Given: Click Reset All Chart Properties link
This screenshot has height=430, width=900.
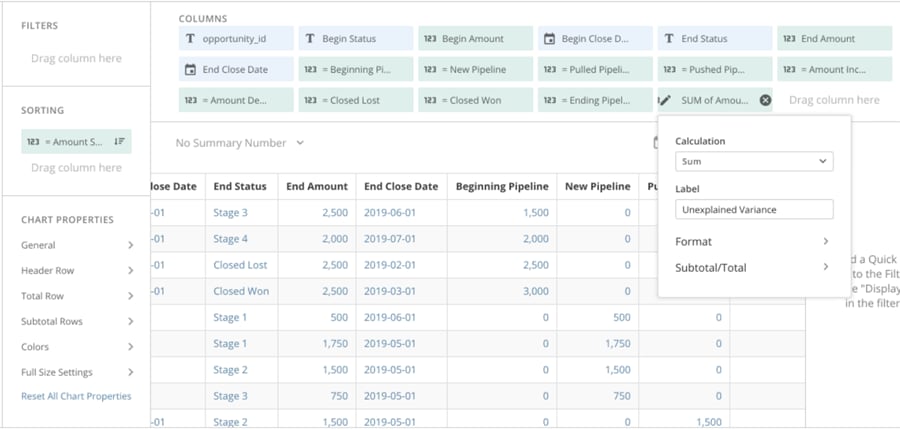Looking at the screenshot, I should click(x=76, y=396).
